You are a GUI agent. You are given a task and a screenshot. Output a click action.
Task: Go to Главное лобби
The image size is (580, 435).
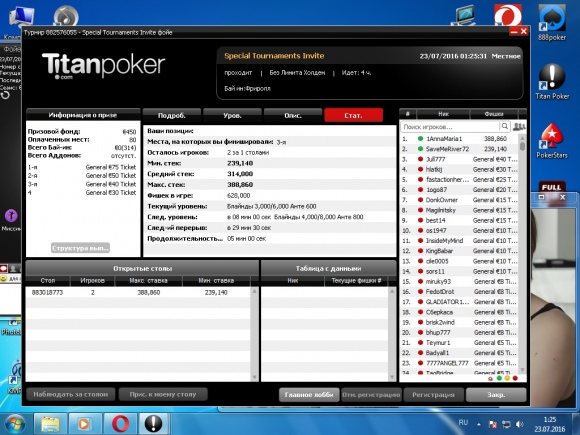pyautogui.click(x=309, y=395)
